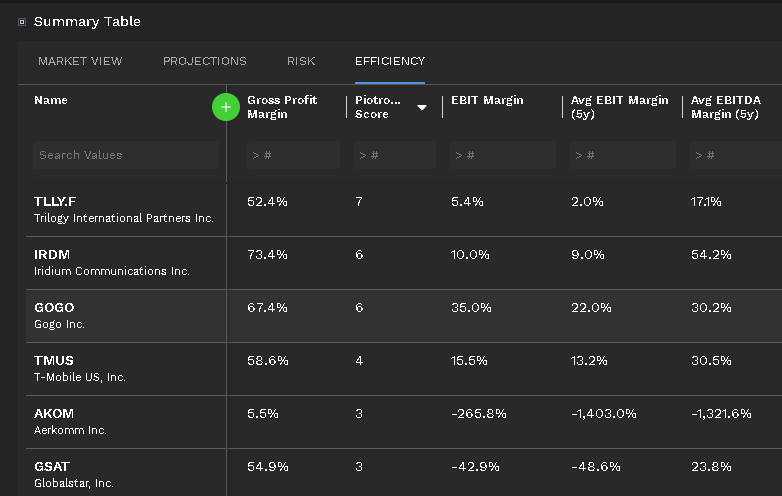Toggle Piotroski Score sort arrow
This screenshot has width=782, height=496.
click(422, 108)
